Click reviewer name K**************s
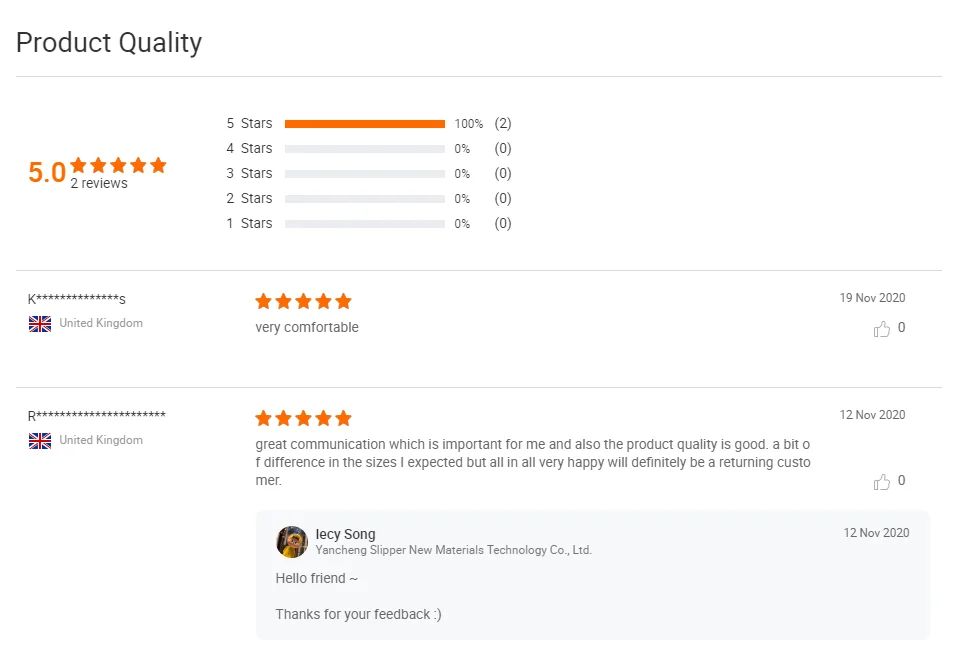The height and width of the screenshot is (670, 958). click(x=77, y=299)
